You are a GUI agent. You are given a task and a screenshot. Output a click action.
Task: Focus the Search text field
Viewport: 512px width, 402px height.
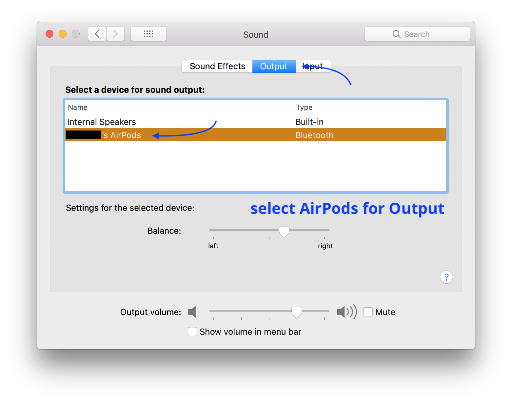pos(417,34)
